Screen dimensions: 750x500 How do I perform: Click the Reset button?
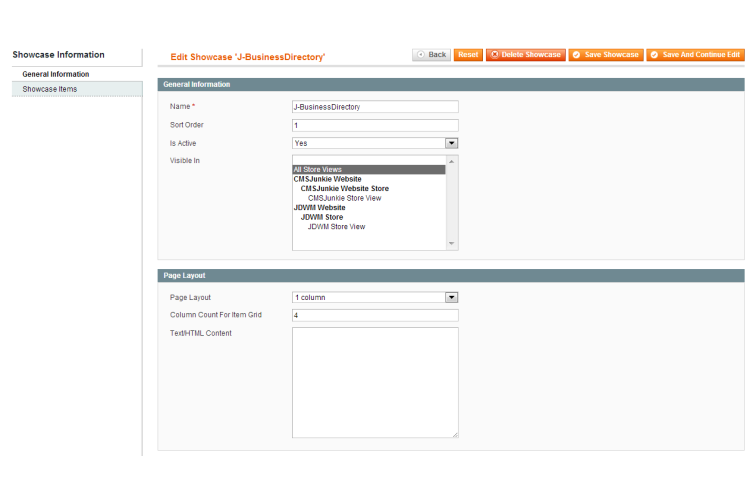coord(468,55)
